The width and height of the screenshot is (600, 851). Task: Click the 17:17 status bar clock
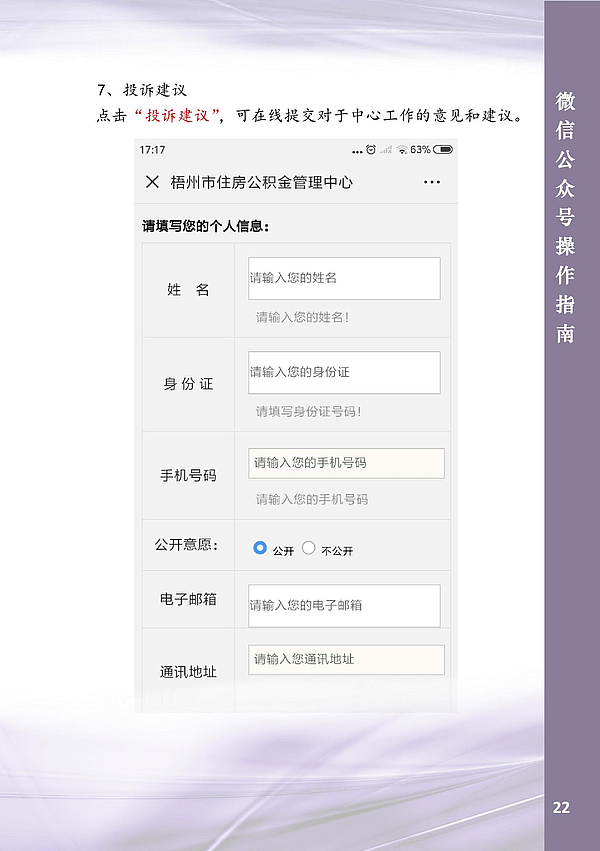pos(153,150)
